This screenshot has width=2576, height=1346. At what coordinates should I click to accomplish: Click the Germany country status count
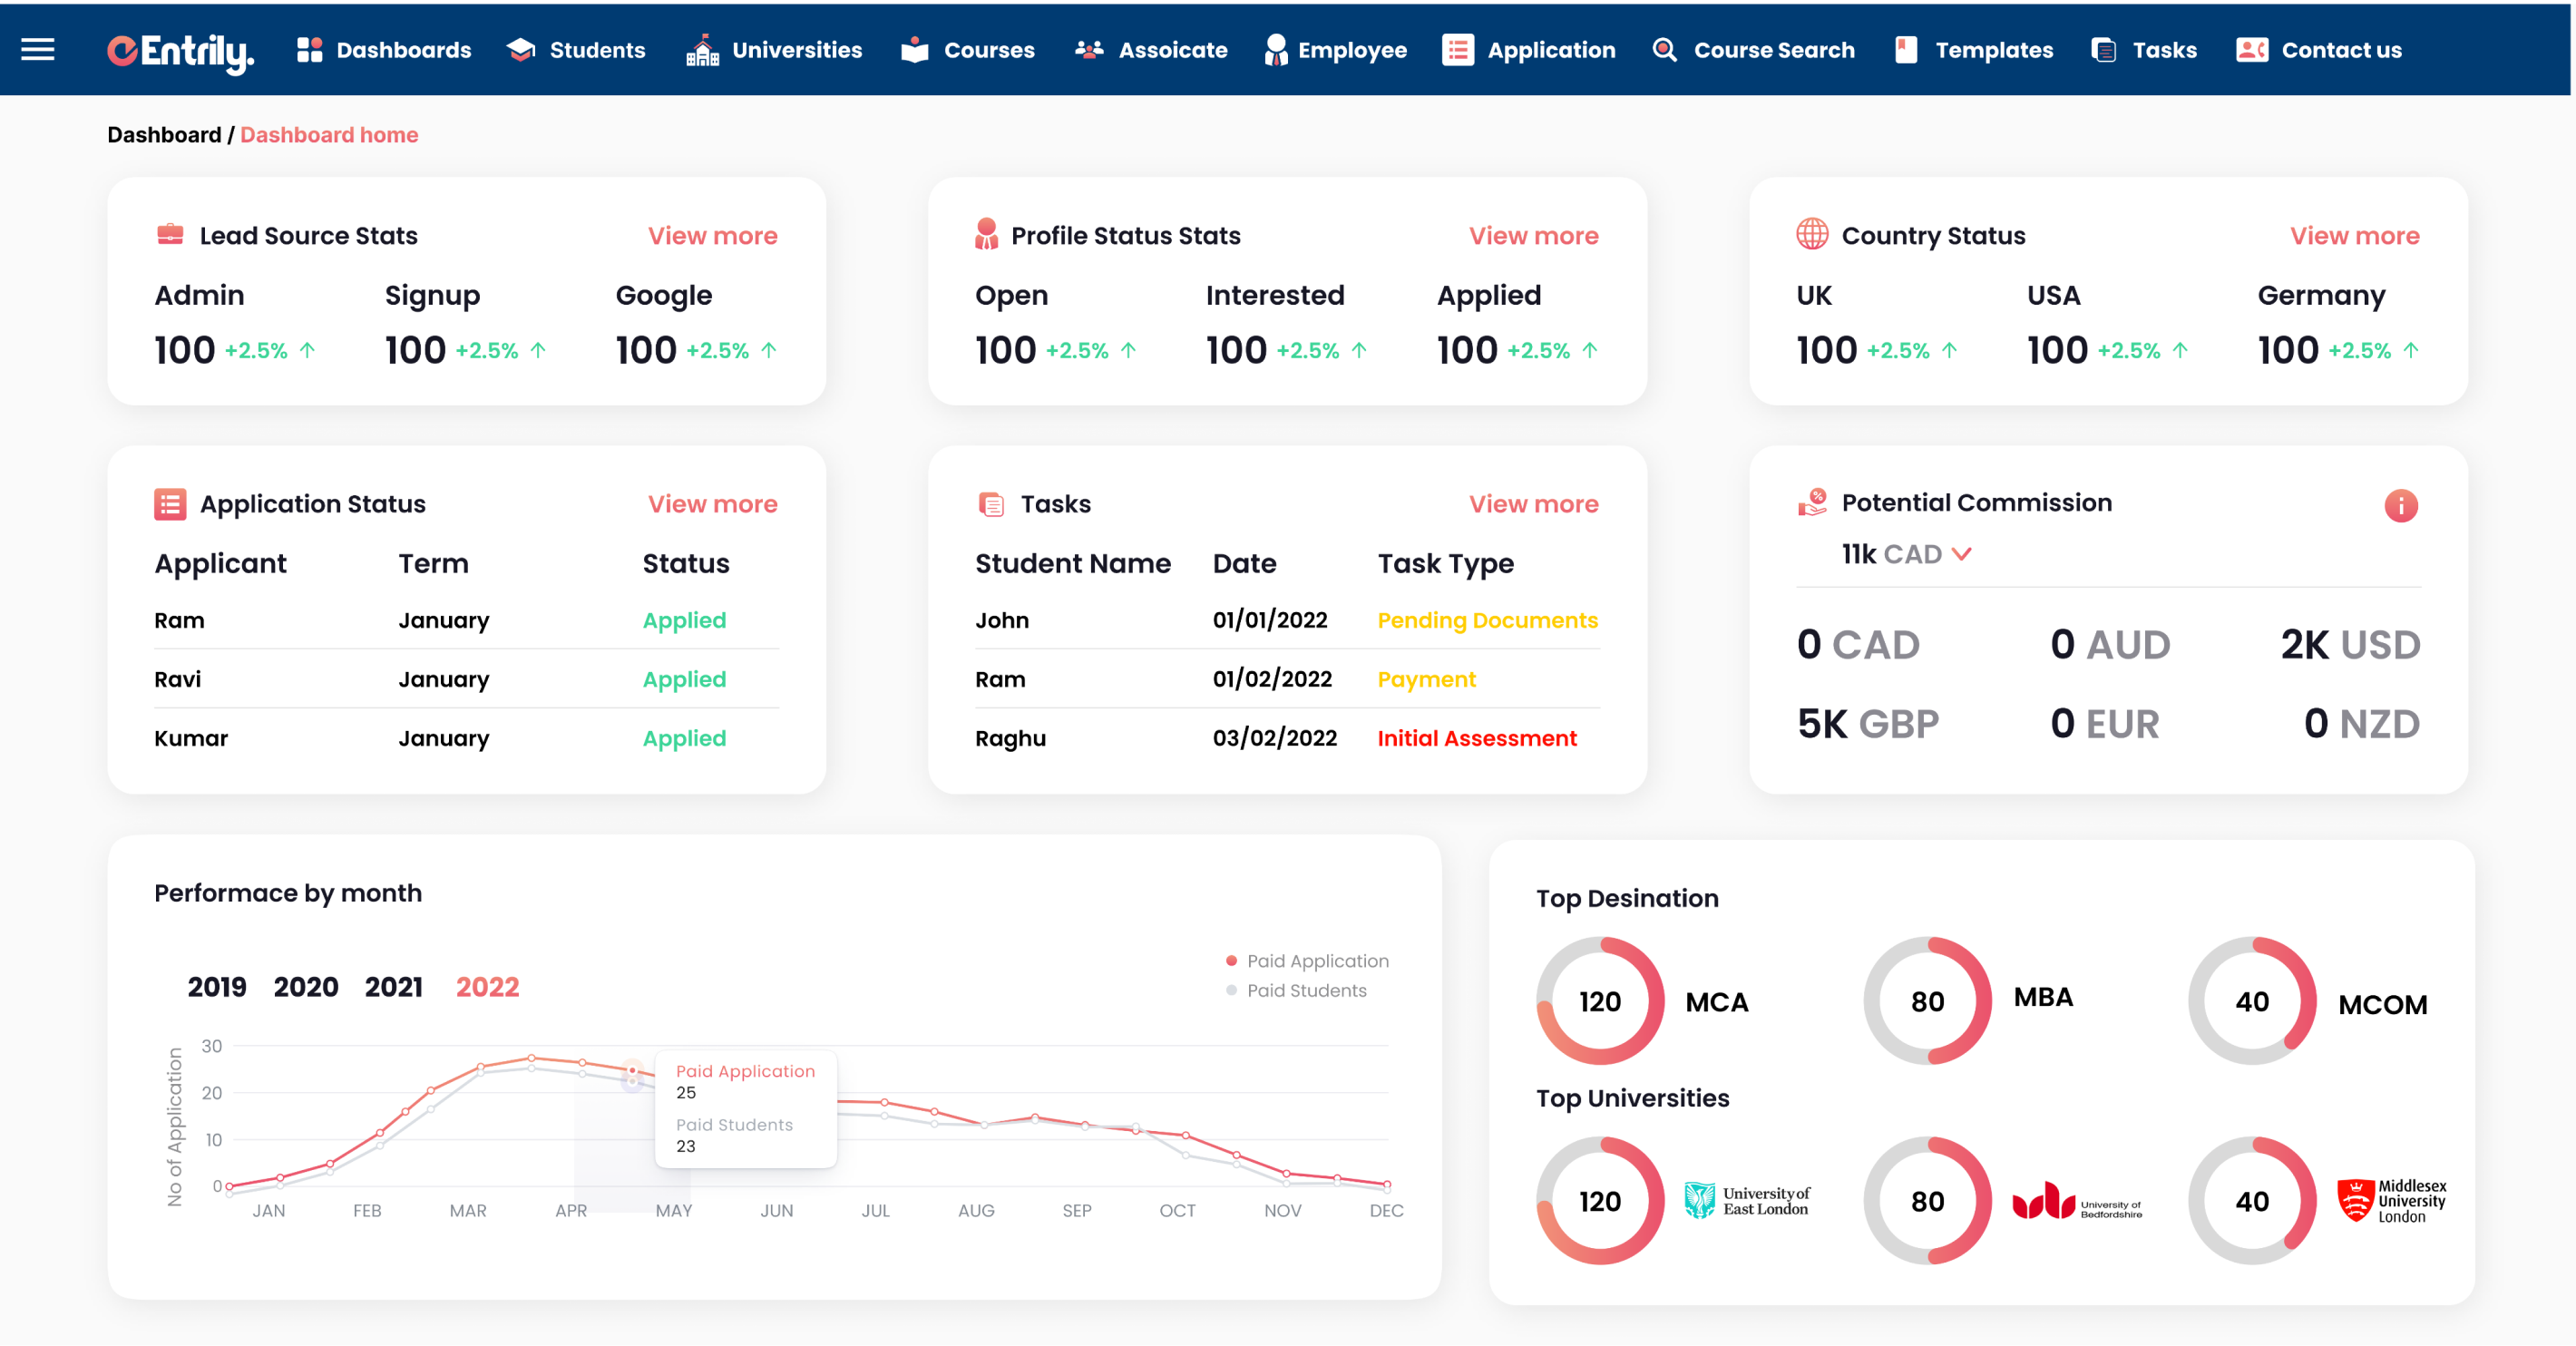tap(2288, 351)
